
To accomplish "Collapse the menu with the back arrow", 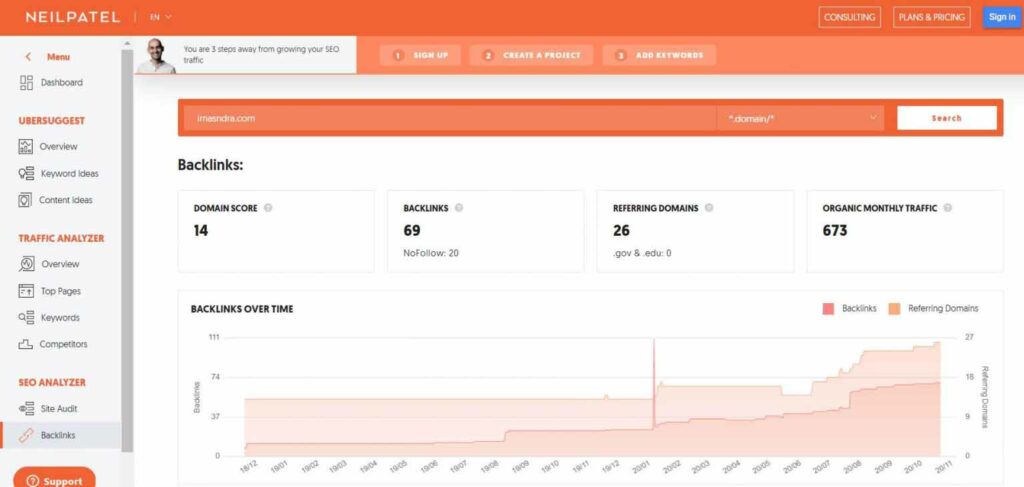I will pyautogui.click(x=28, y=57).
